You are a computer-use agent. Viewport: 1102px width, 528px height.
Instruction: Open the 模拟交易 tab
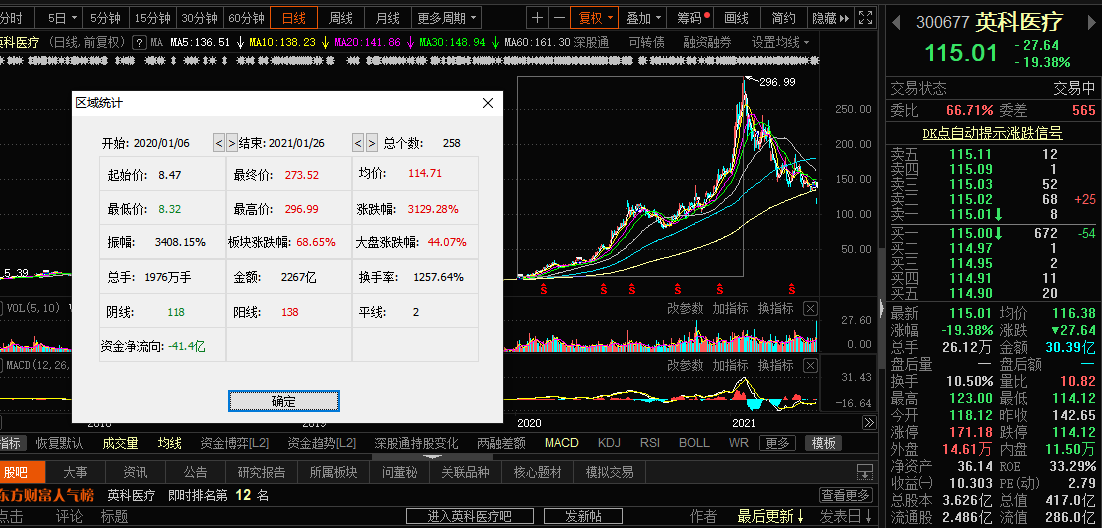pos(609,472)
